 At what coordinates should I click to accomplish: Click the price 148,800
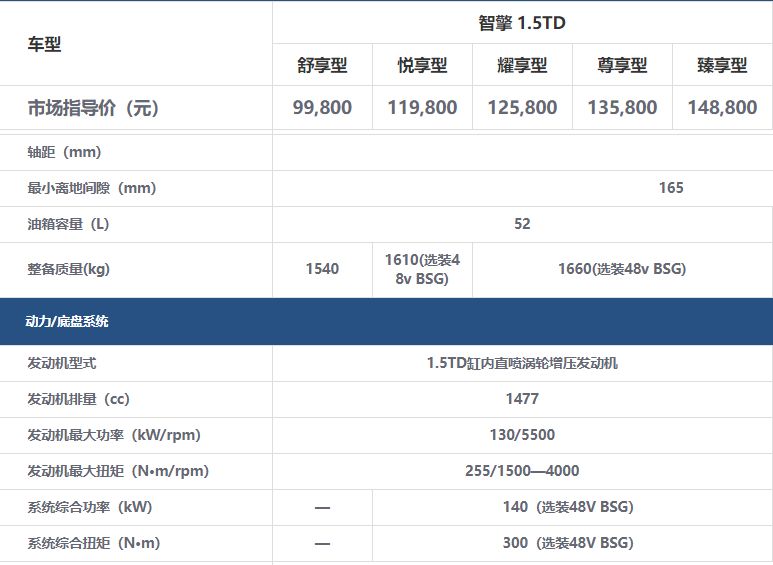[723, 107]
